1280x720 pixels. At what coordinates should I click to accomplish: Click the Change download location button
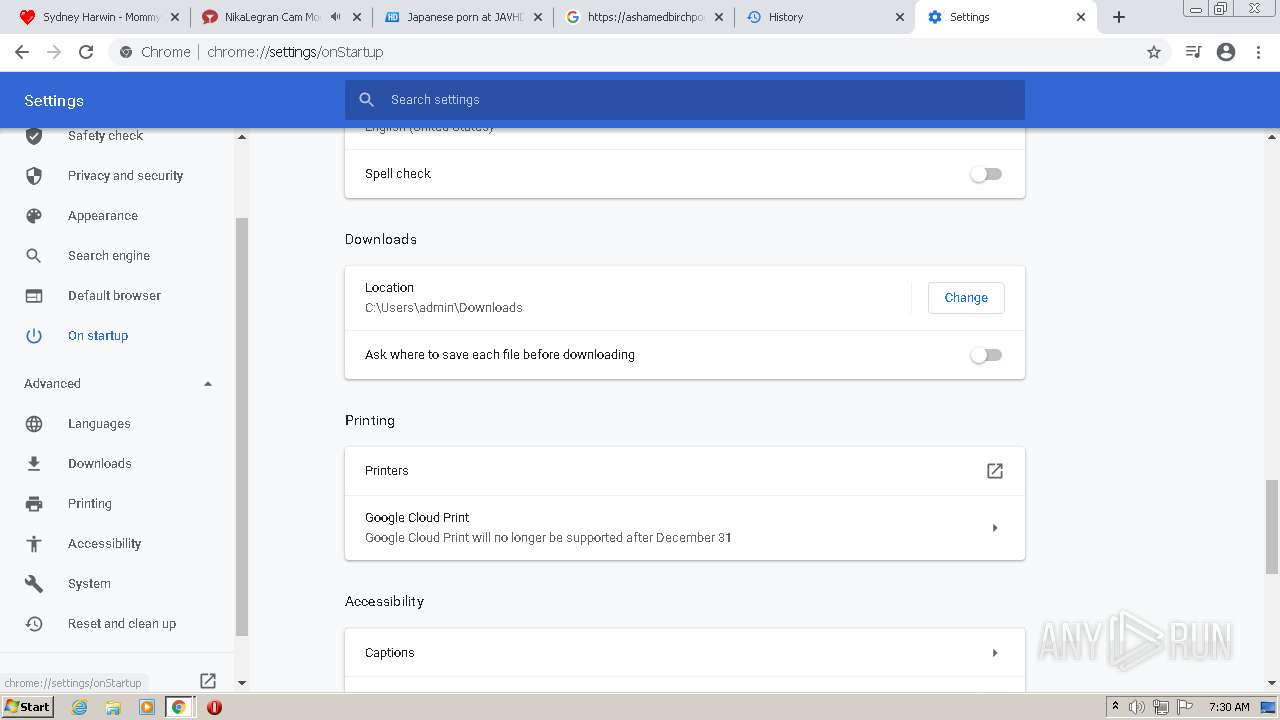966,298
